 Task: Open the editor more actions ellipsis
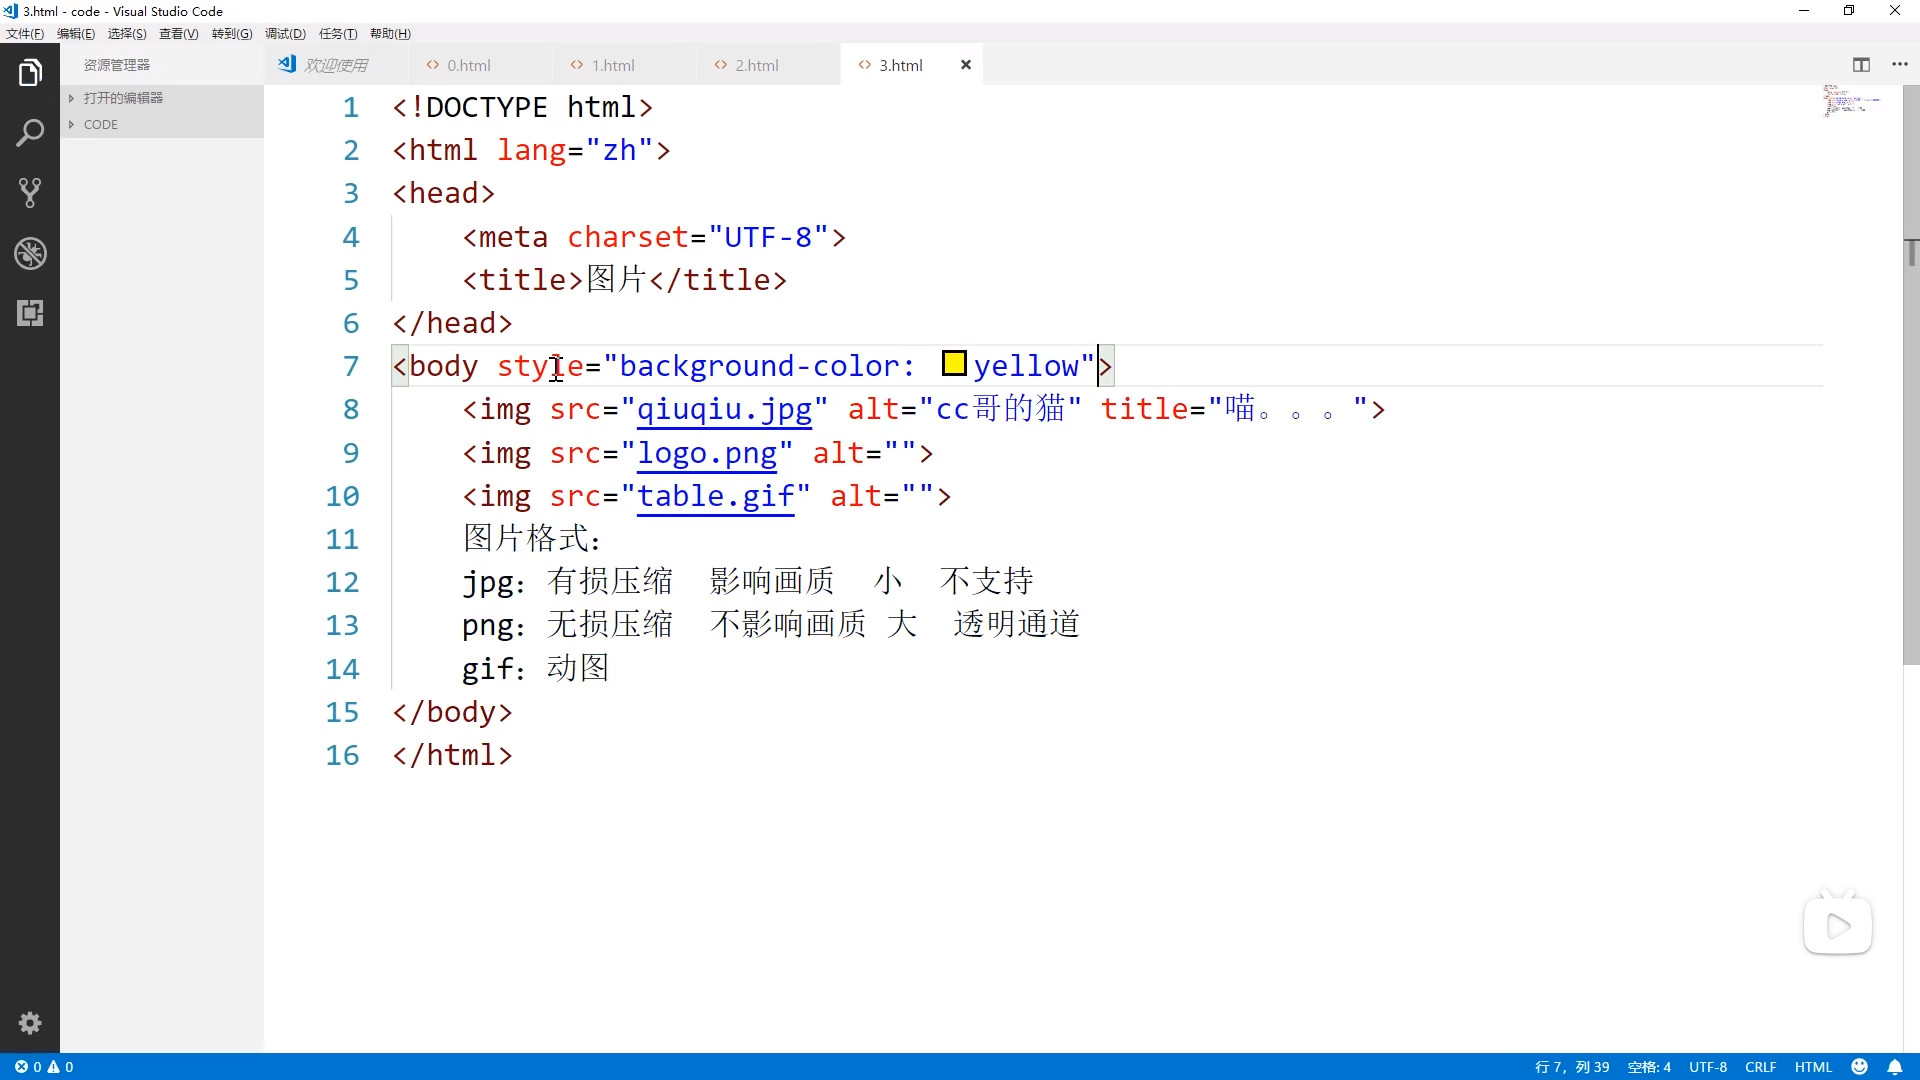click(x=1900, y=65)
